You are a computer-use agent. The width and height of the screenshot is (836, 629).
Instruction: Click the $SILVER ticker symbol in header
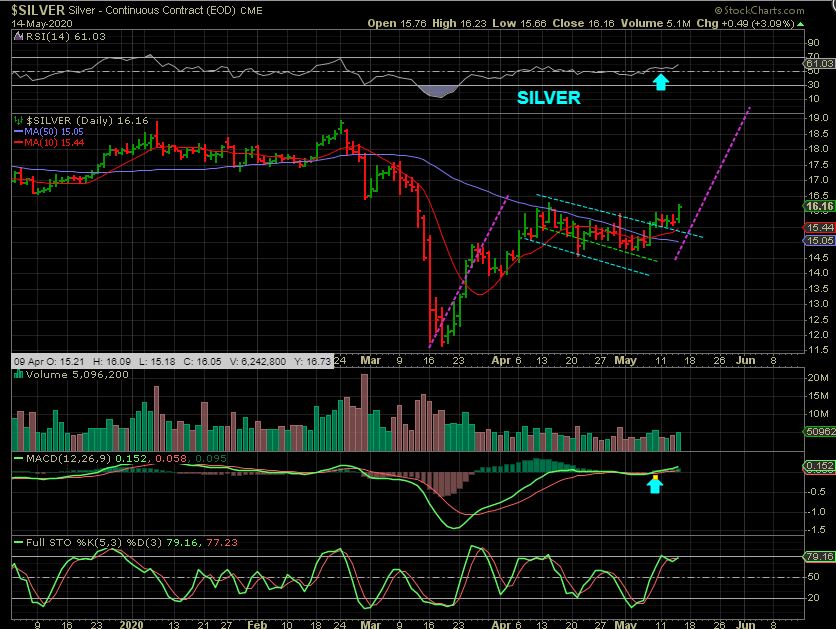pyautogui.click(x=33, y=8)
